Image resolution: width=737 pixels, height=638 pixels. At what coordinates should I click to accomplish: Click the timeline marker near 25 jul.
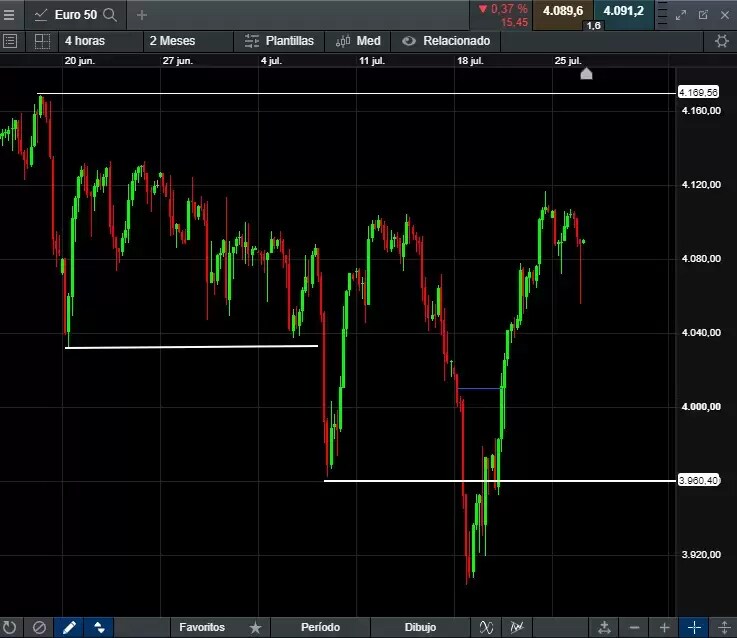pos(586,74)
